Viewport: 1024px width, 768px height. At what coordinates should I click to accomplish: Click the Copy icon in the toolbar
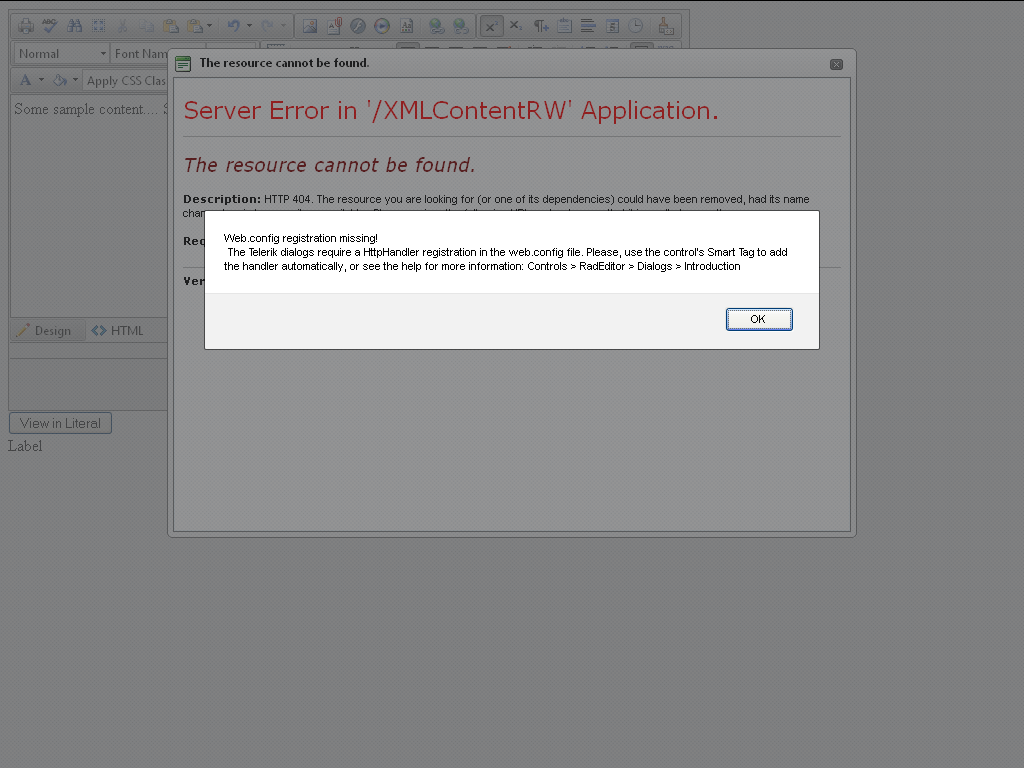(x=146, y=26)
